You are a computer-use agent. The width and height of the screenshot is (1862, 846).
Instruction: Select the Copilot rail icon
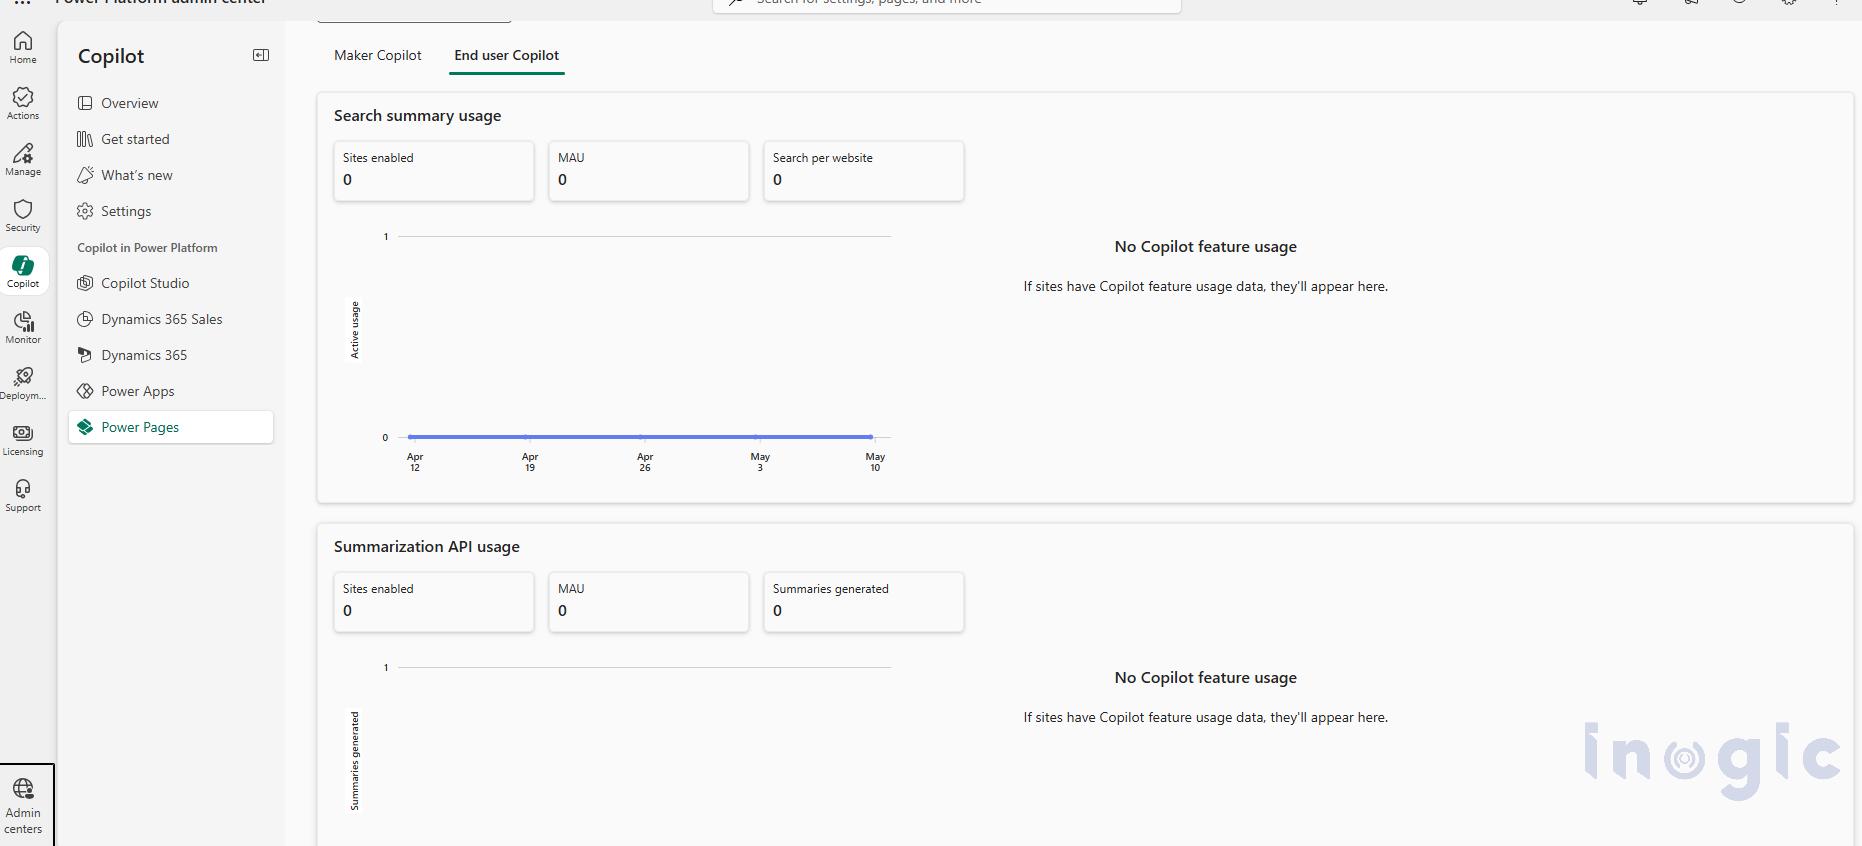click(23, 271)
